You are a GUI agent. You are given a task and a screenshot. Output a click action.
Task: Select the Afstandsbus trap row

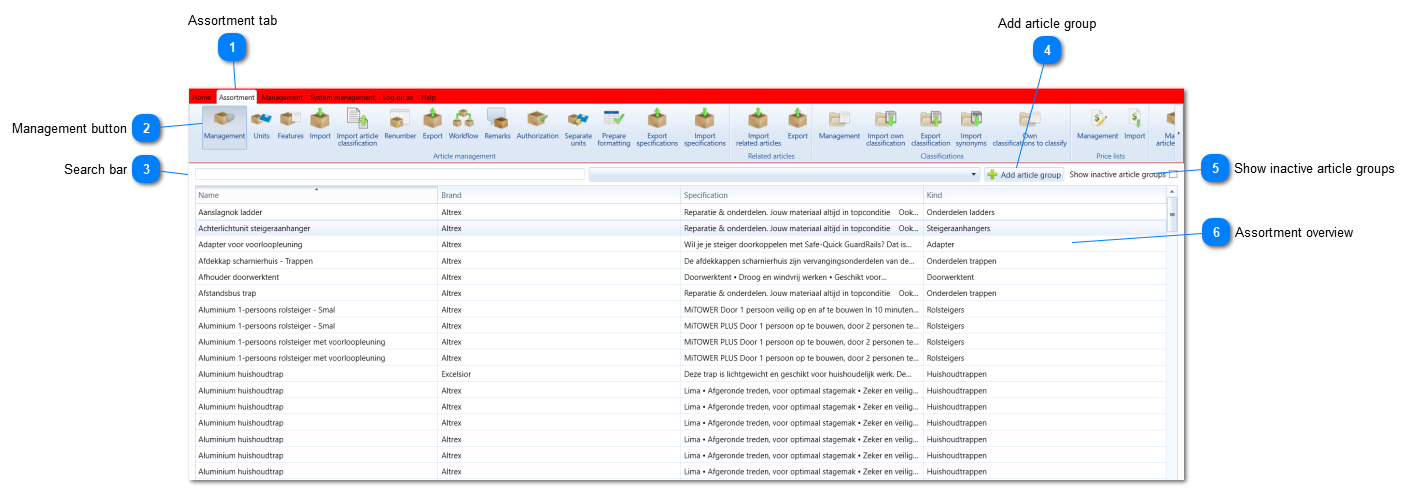tap(680, 293)
